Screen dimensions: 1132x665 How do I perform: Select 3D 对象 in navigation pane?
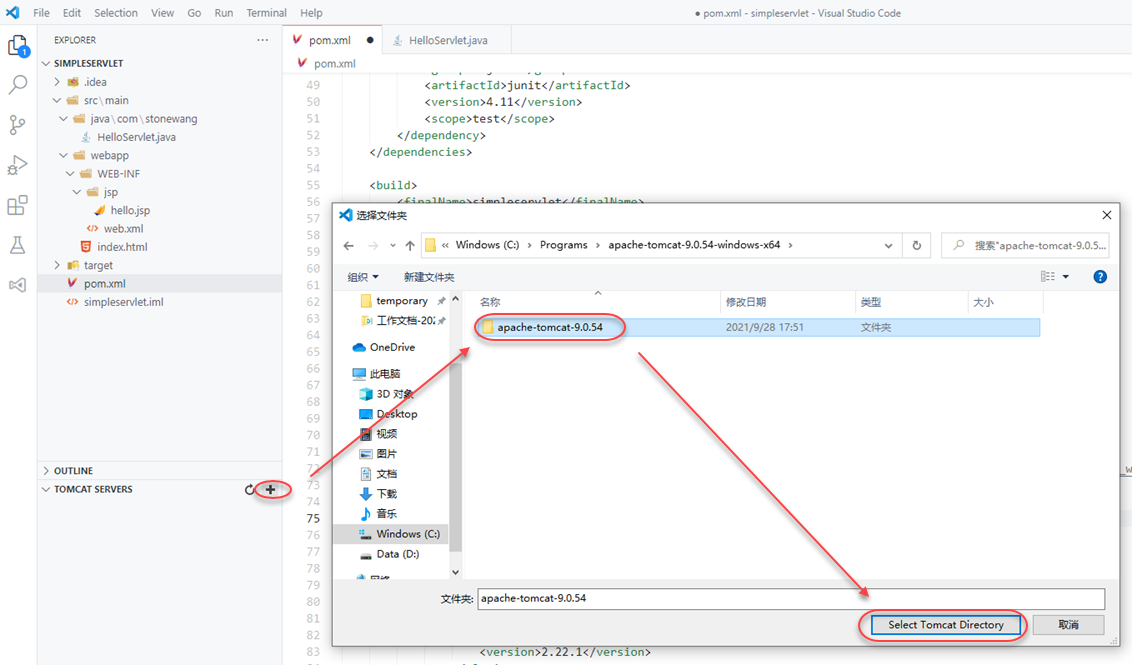coord(386,394)
